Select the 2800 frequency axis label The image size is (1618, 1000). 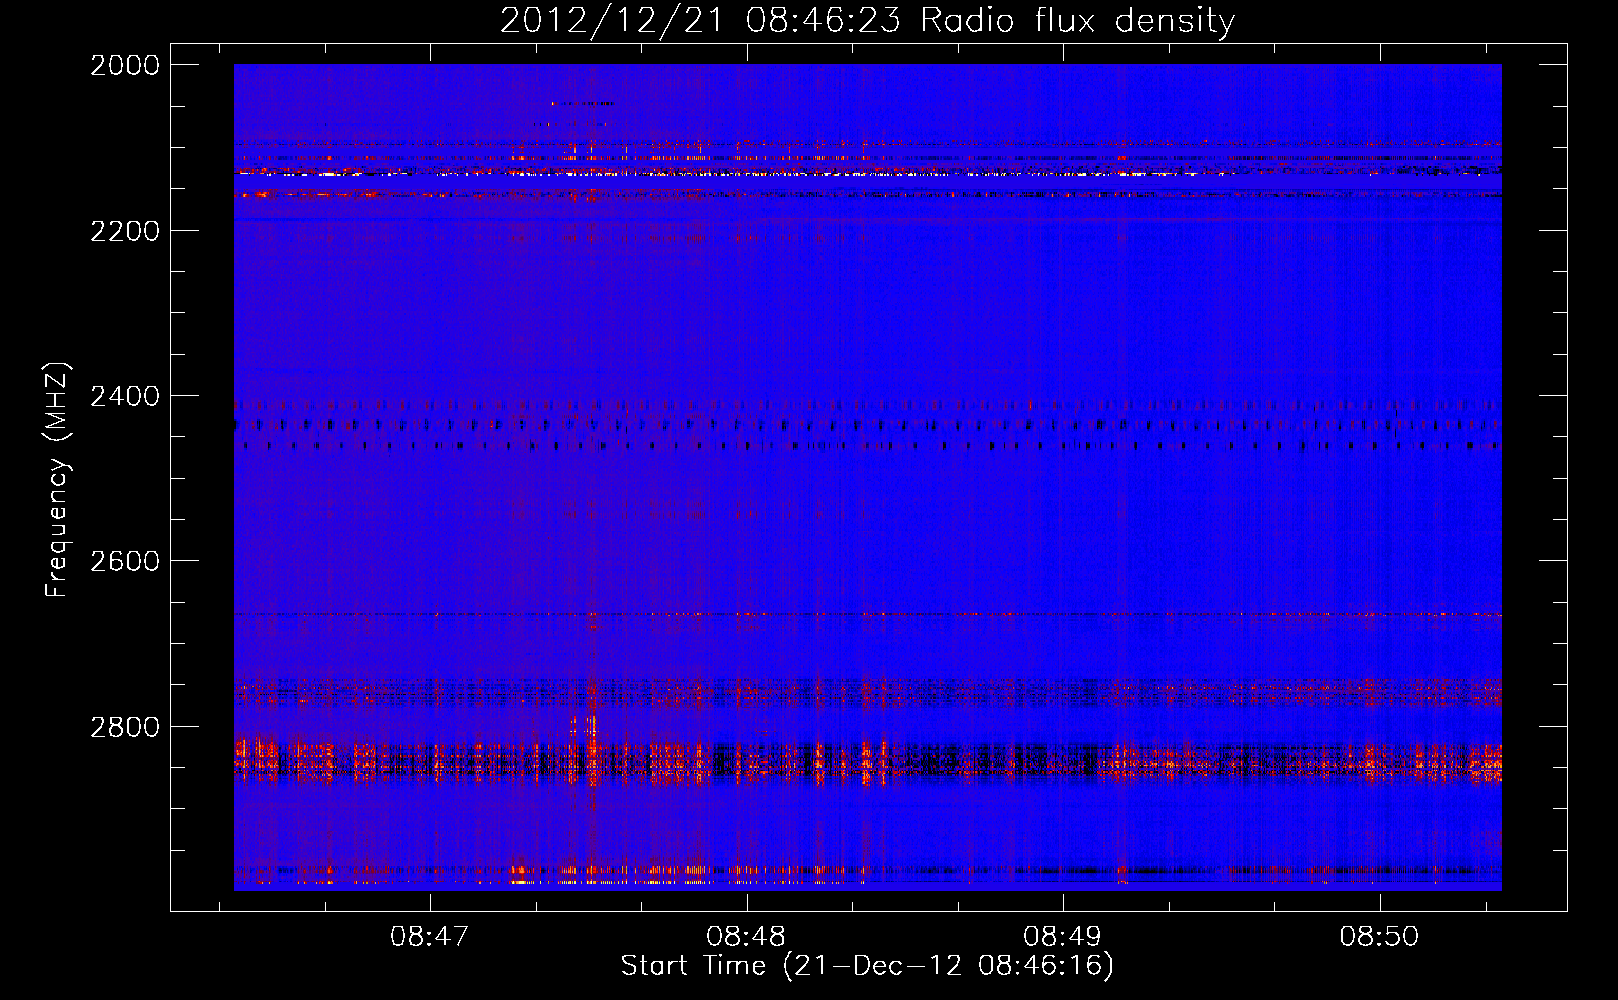point(125,726)
